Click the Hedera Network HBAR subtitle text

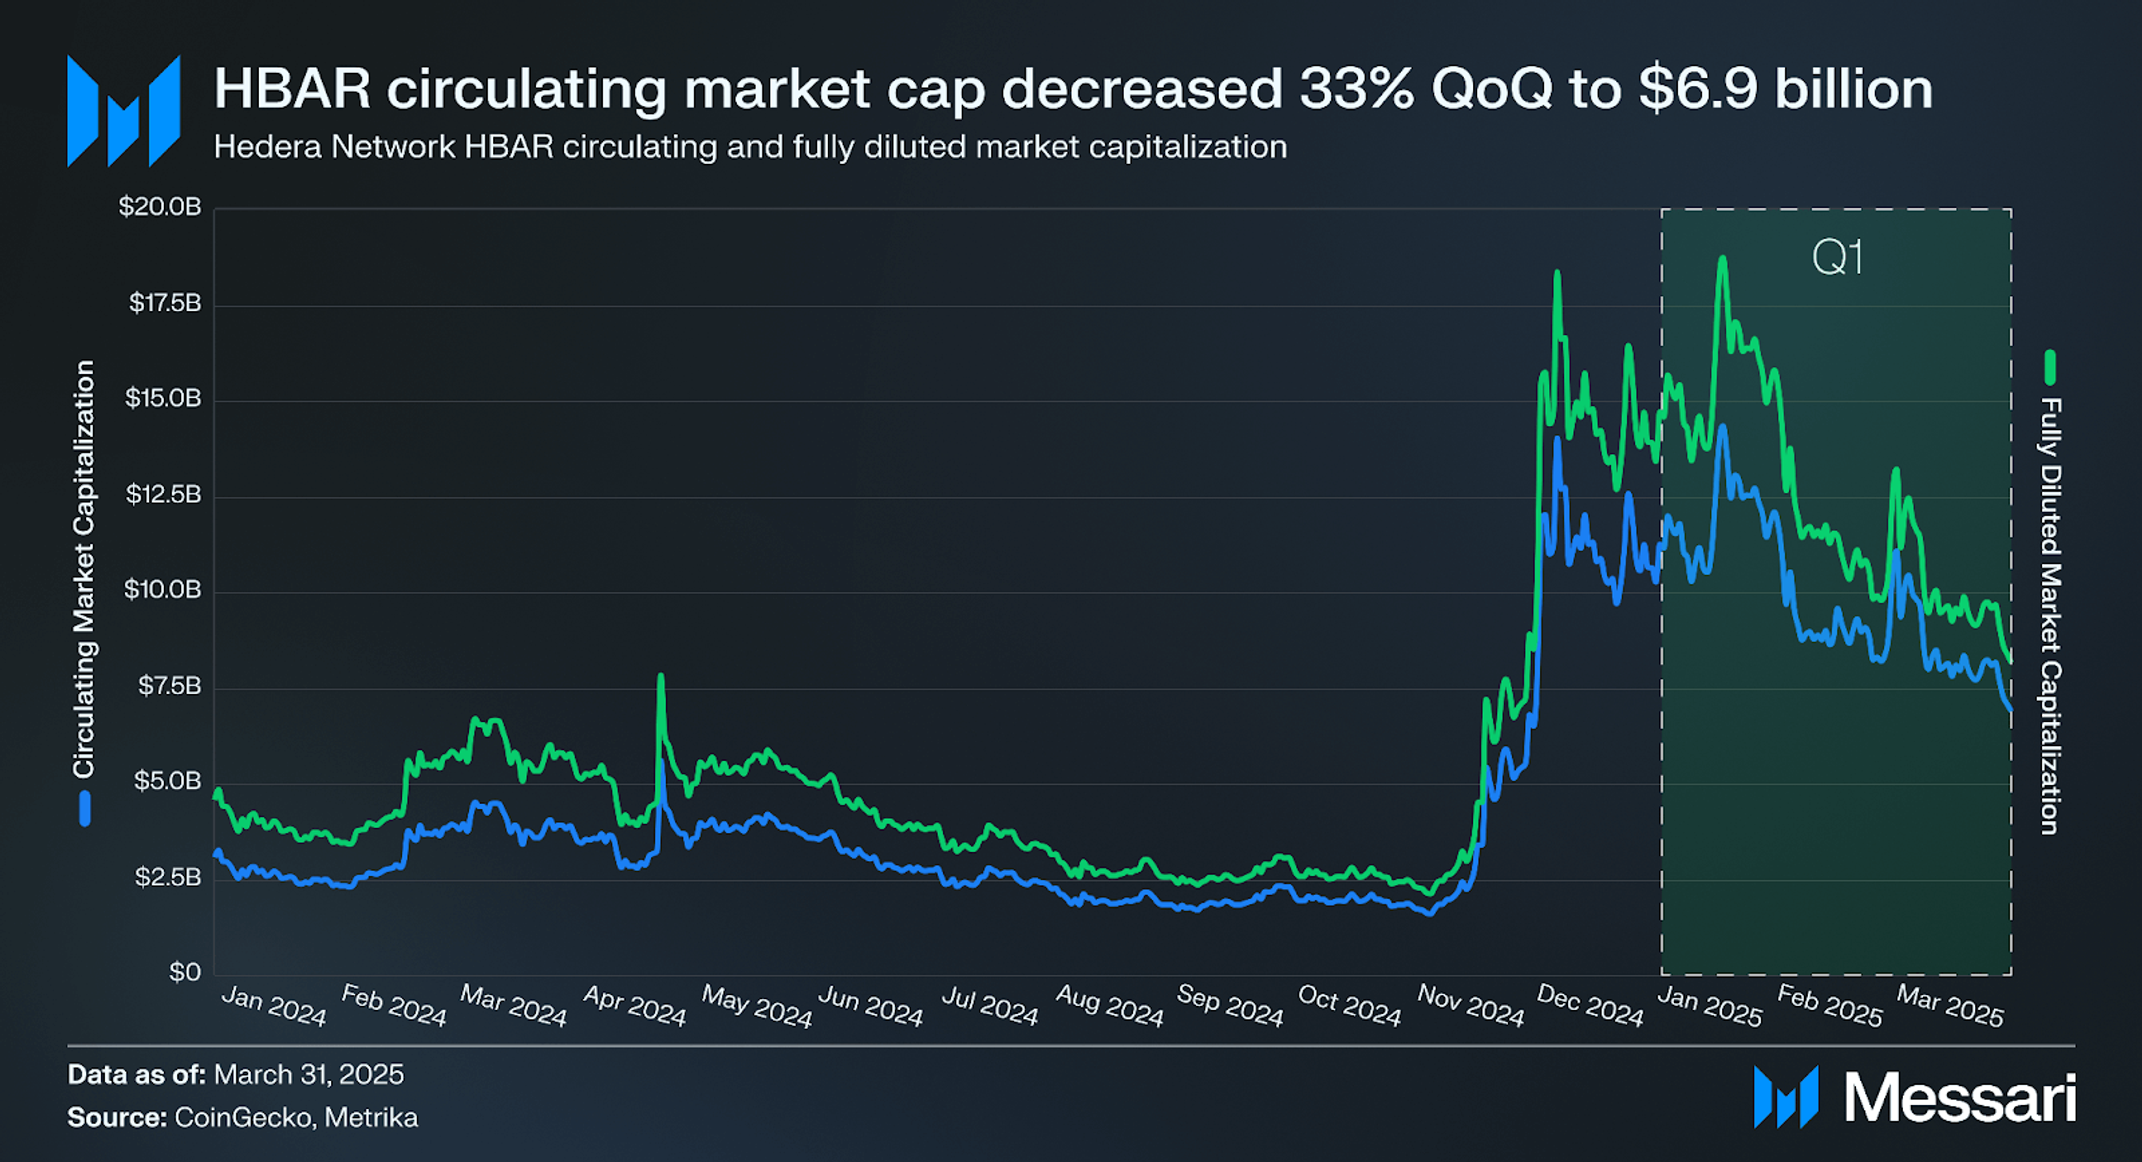(x=750, y=147)
